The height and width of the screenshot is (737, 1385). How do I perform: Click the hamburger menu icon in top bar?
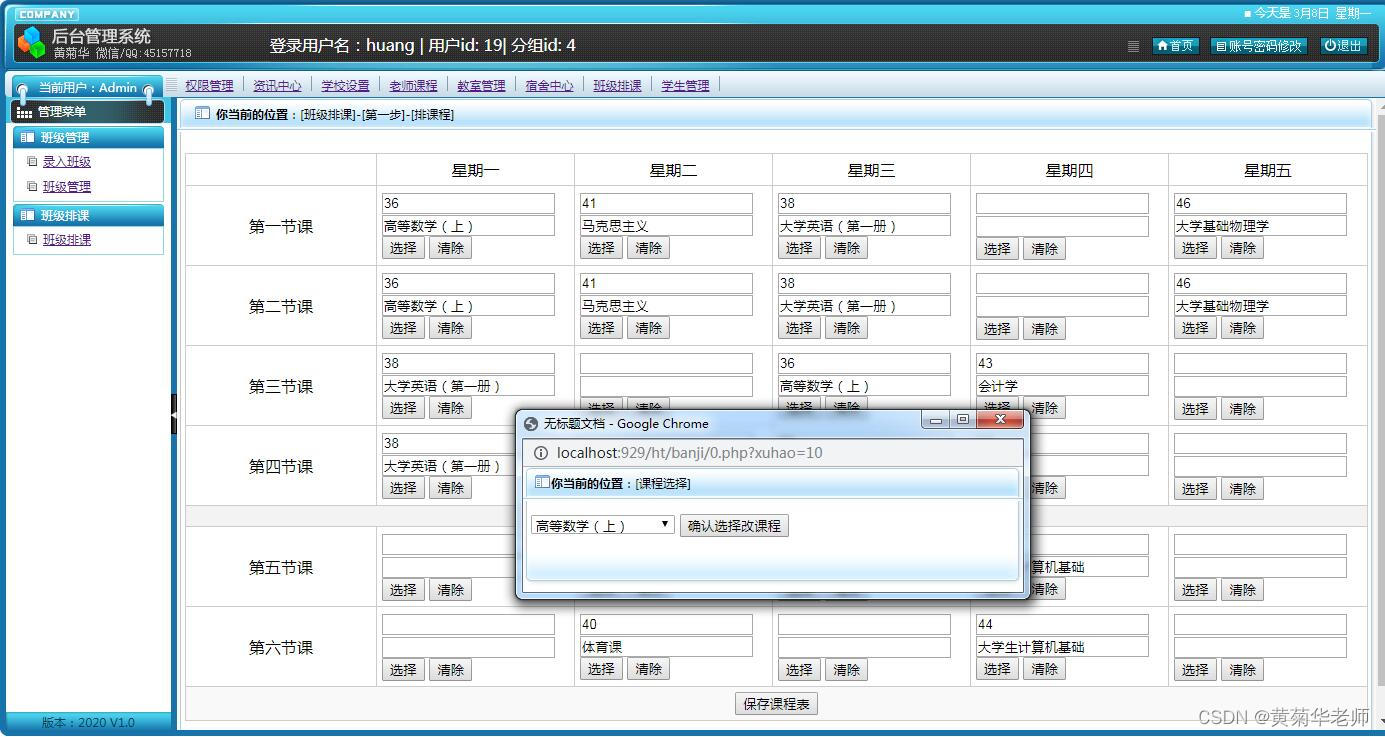1133,46
